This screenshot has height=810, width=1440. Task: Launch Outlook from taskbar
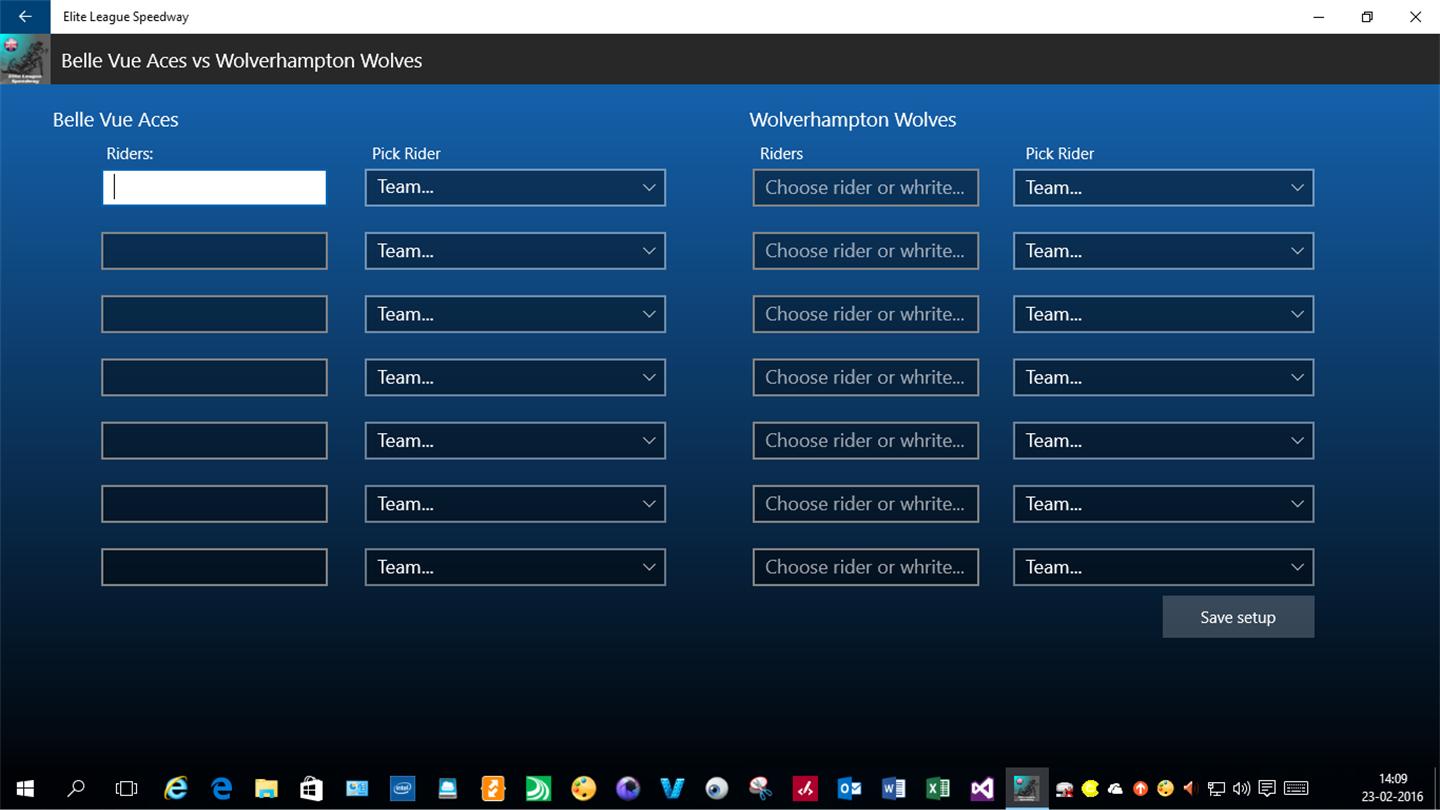pyautogui.click(x=850, y=789)
